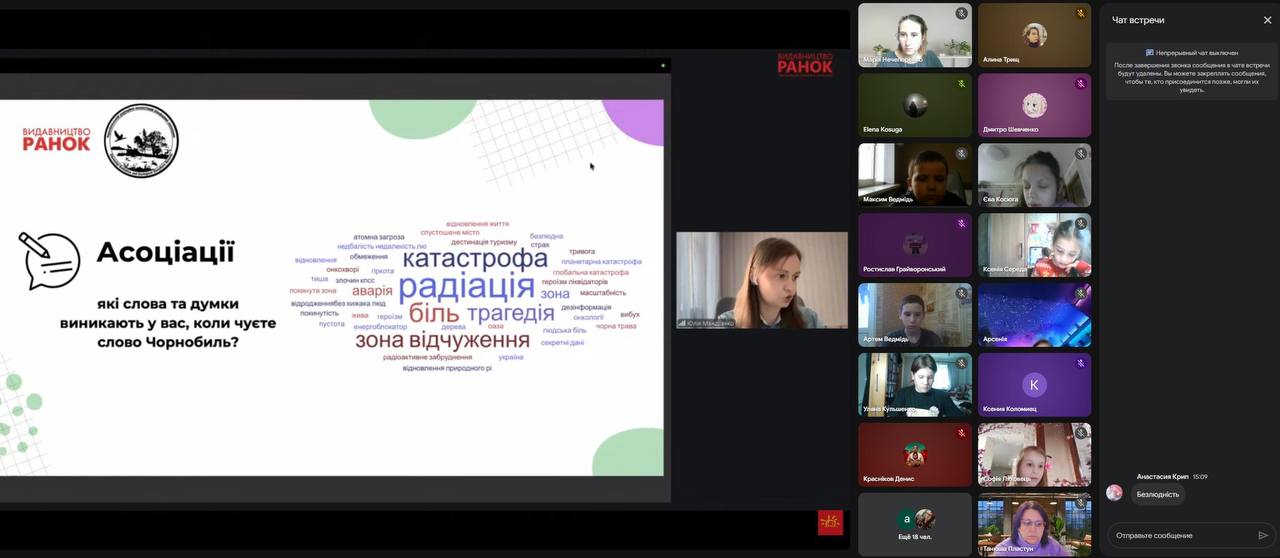Type in the 'Отправьте сообщение' field

click(1180, 535)
